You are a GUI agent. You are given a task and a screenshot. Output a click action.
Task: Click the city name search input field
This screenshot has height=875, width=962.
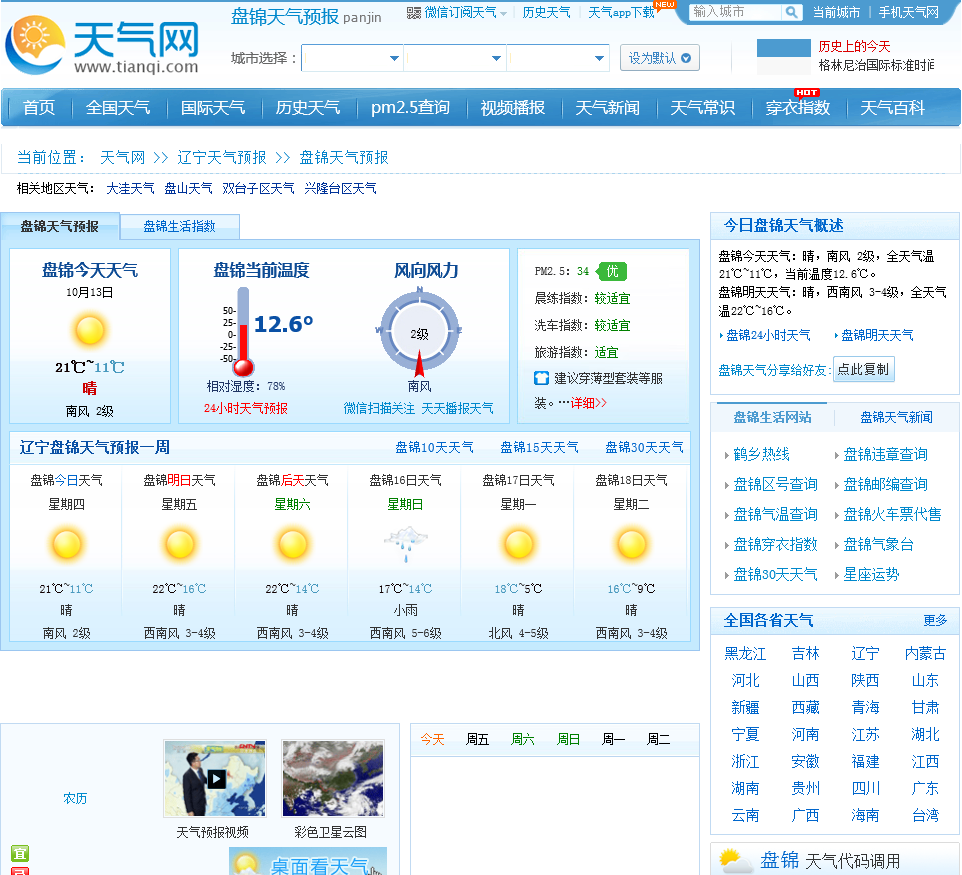736,12
